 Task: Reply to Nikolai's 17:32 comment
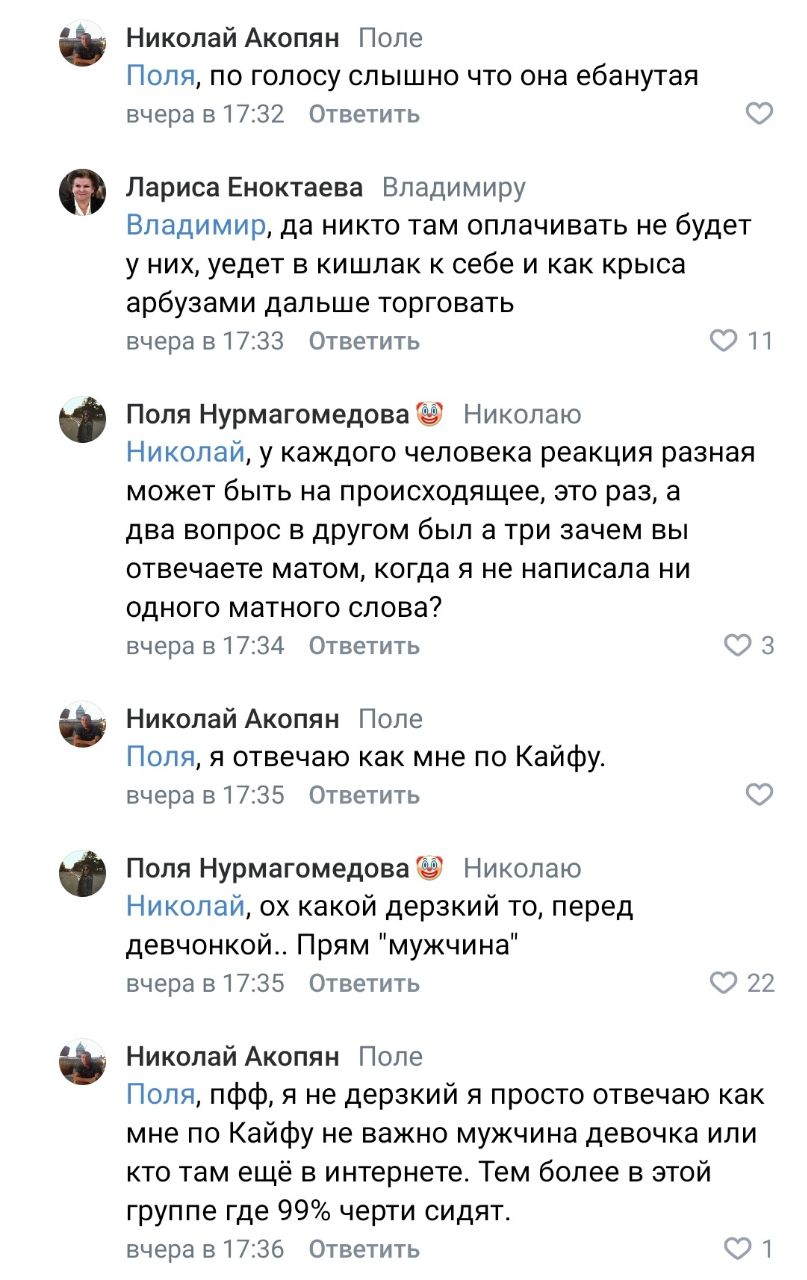point(364,114)
